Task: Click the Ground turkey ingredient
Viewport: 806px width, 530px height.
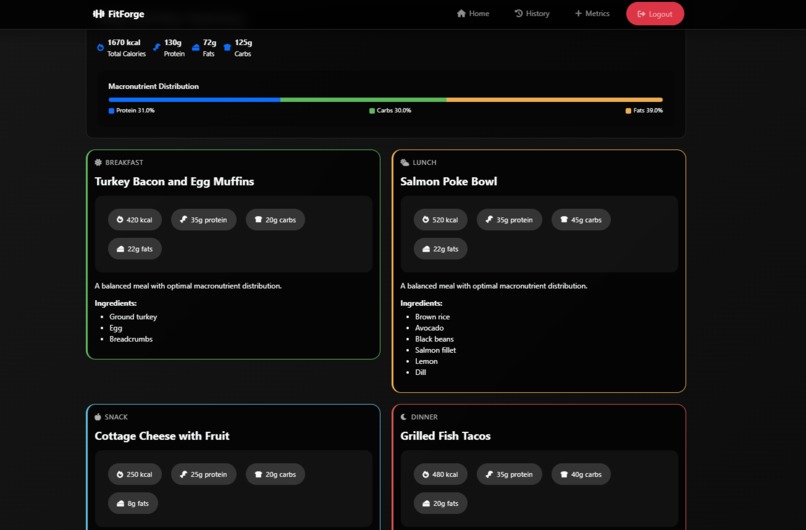Action: click(133, 317)
